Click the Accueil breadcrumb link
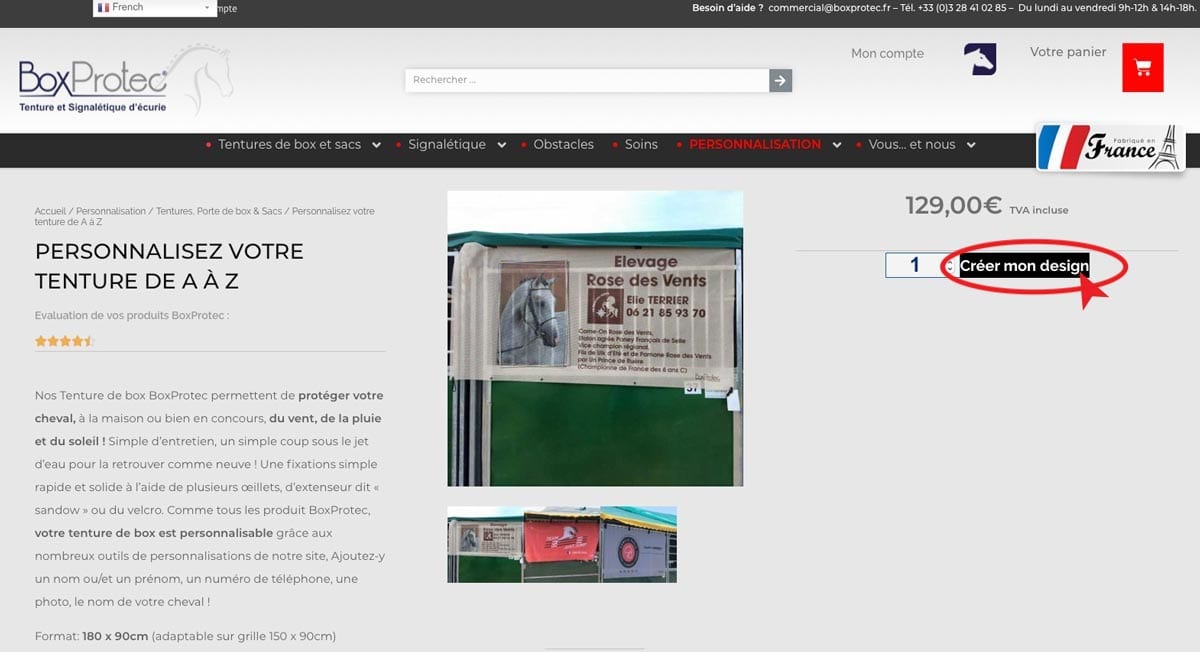Viewport: 1200px width, 652px height. coord(50,212)
